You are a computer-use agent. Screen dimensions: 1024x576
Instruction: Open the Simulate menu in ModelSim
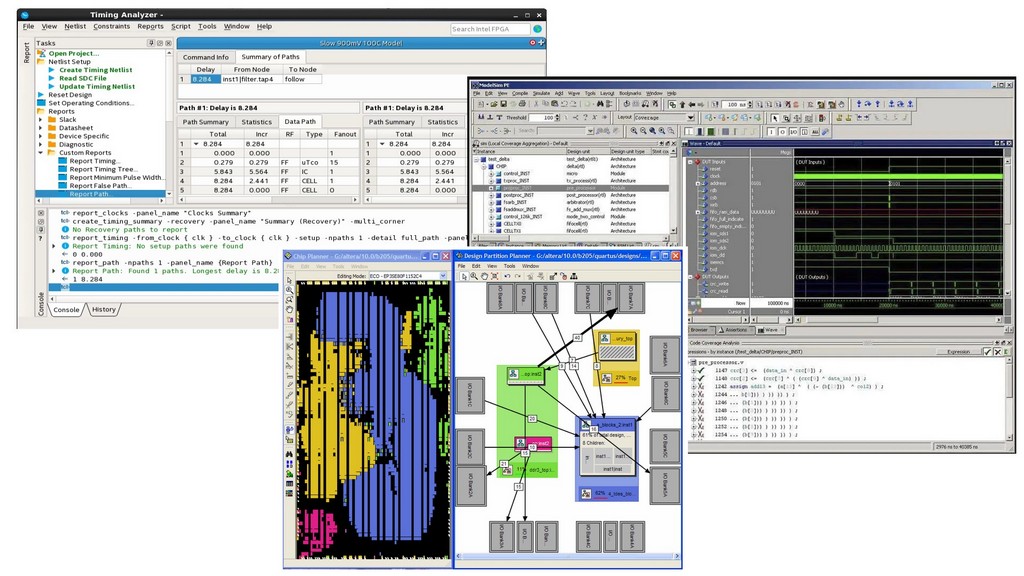click(541, 93)
